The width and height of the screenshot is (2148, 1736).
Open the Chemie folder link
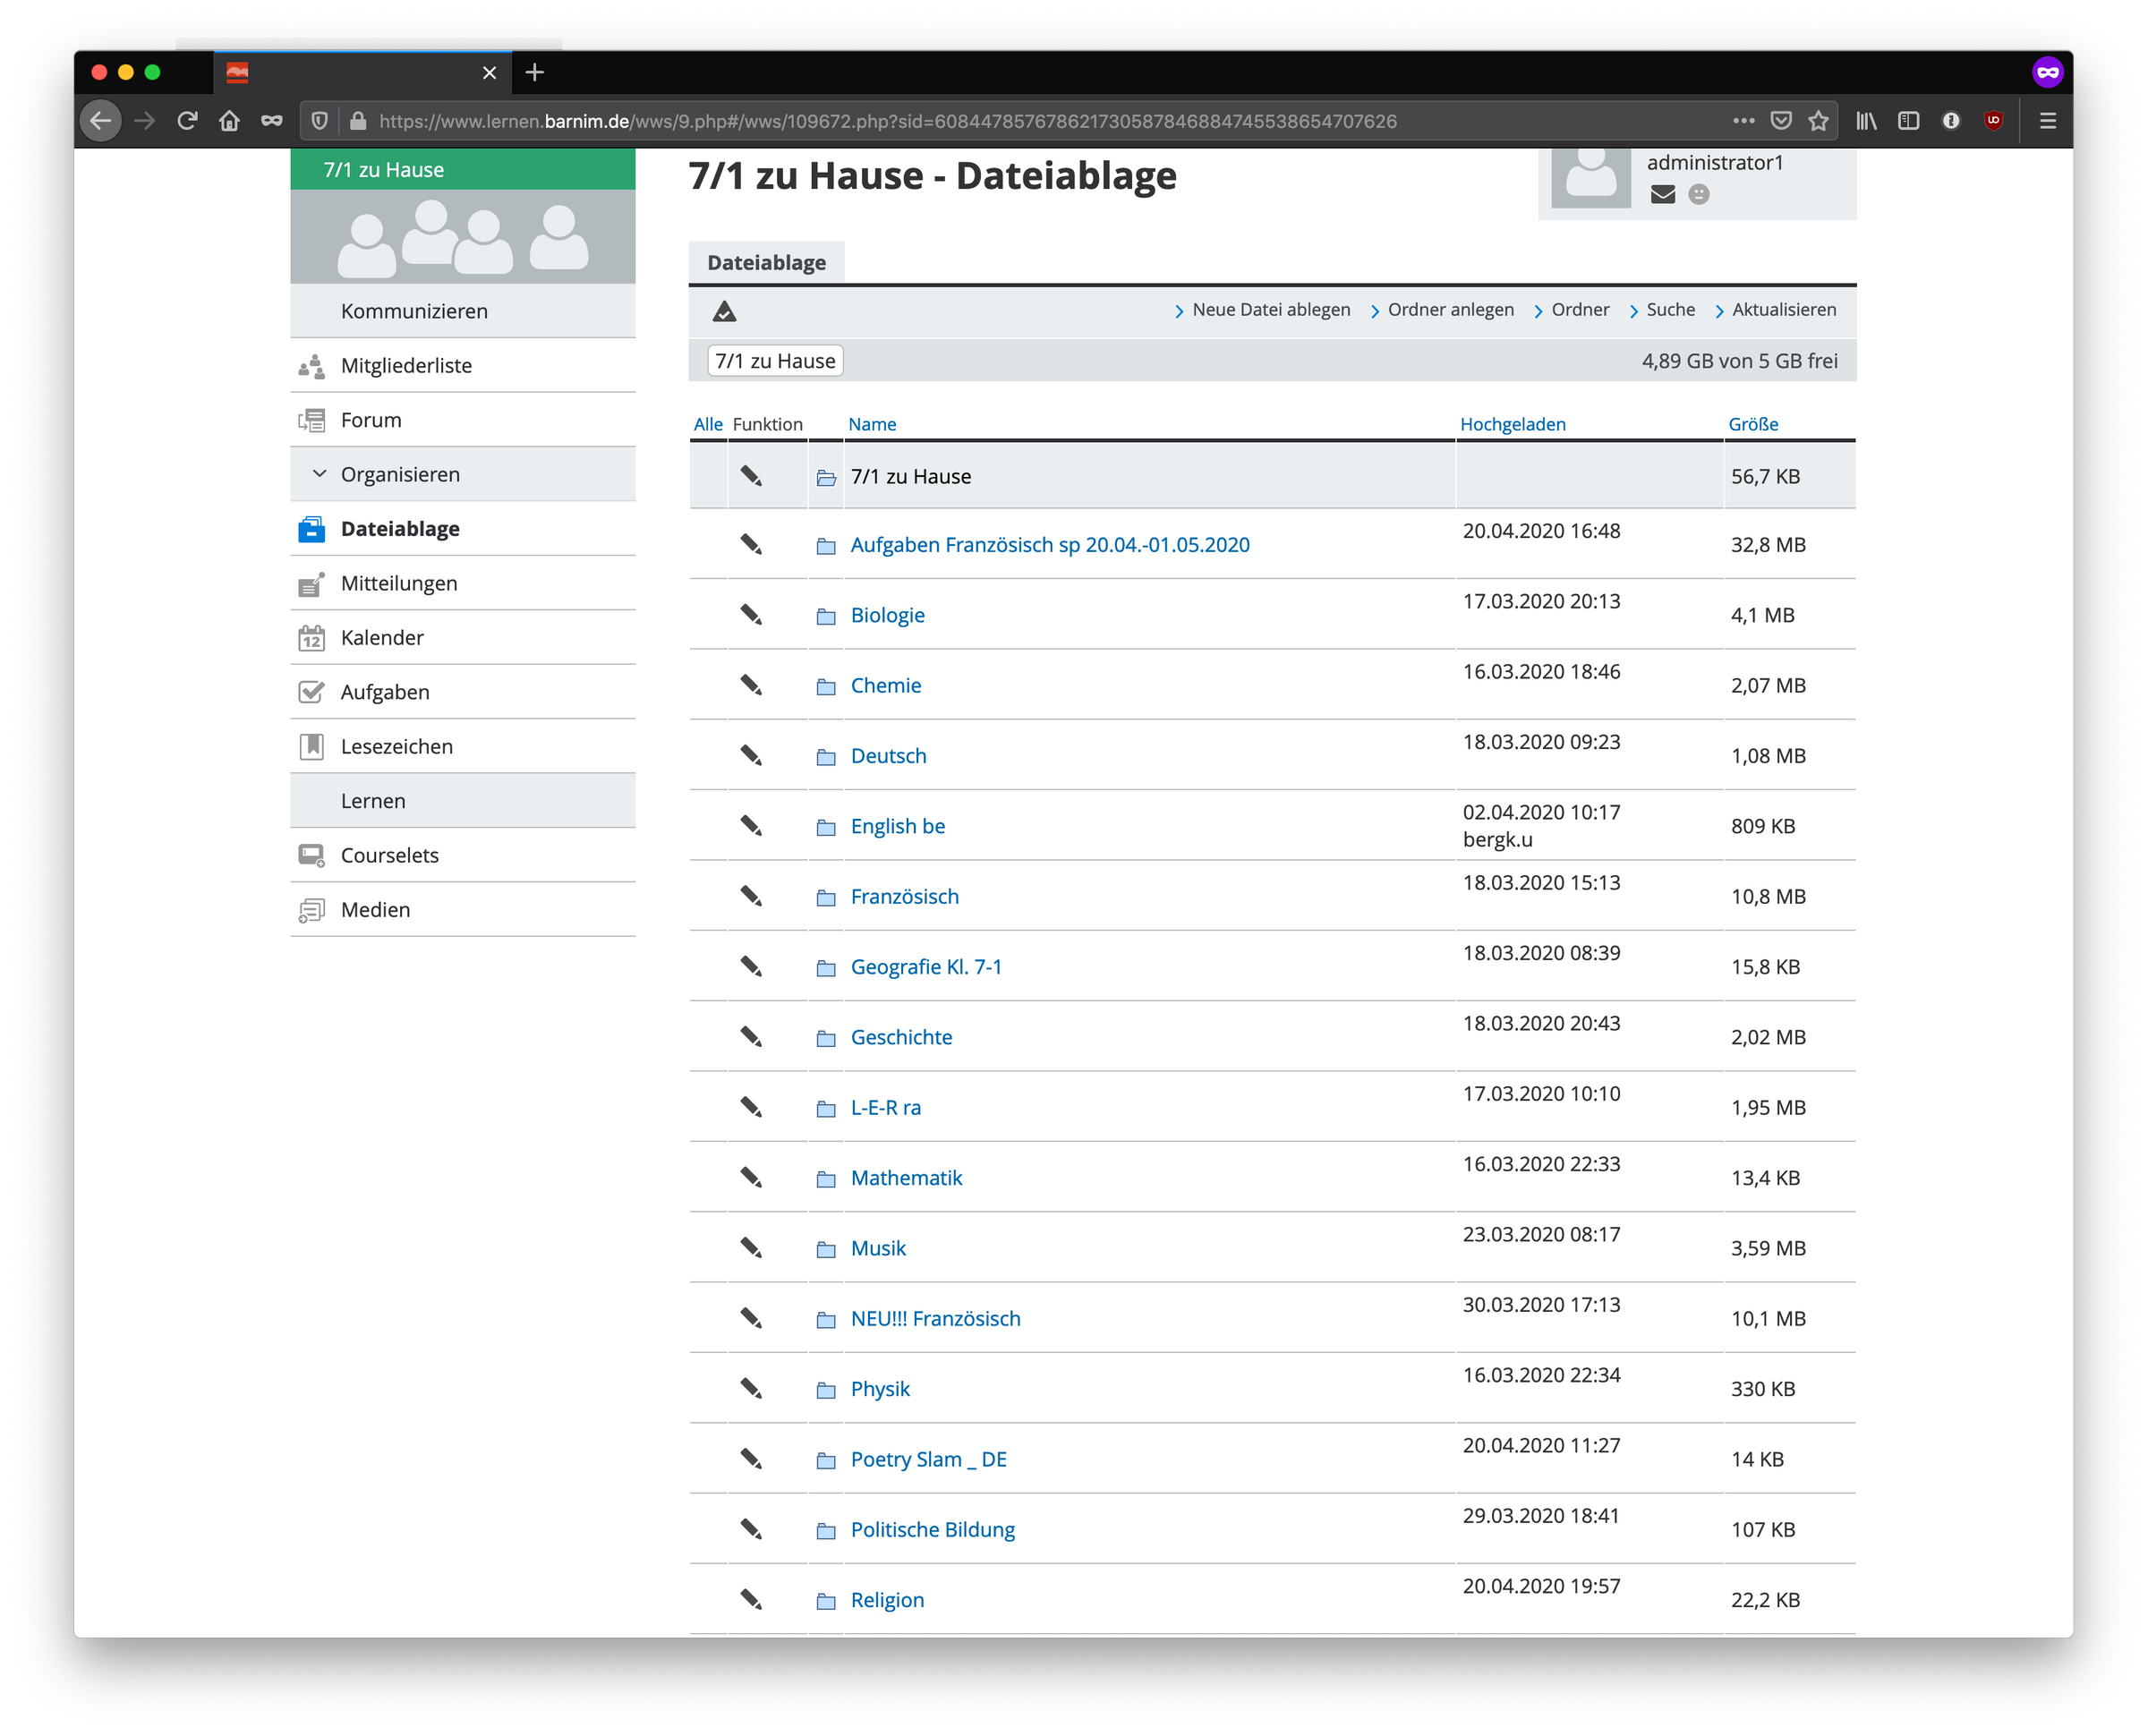pos(885,685)
